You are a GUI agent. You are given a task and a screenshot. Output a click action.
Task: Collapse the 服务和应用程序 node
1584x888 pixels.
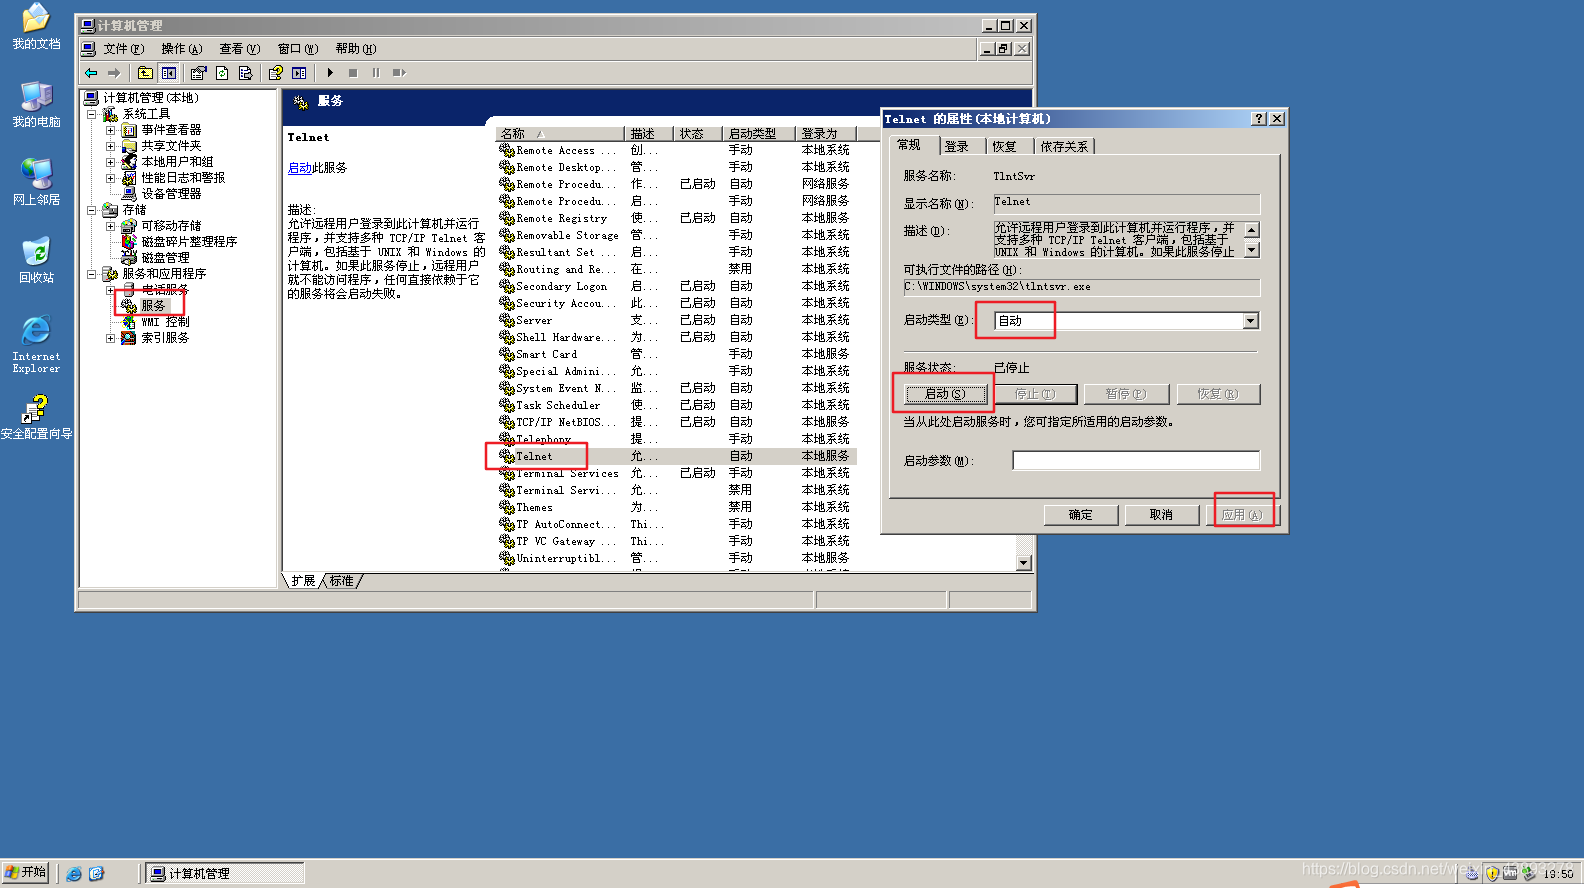tap(91, 274)
